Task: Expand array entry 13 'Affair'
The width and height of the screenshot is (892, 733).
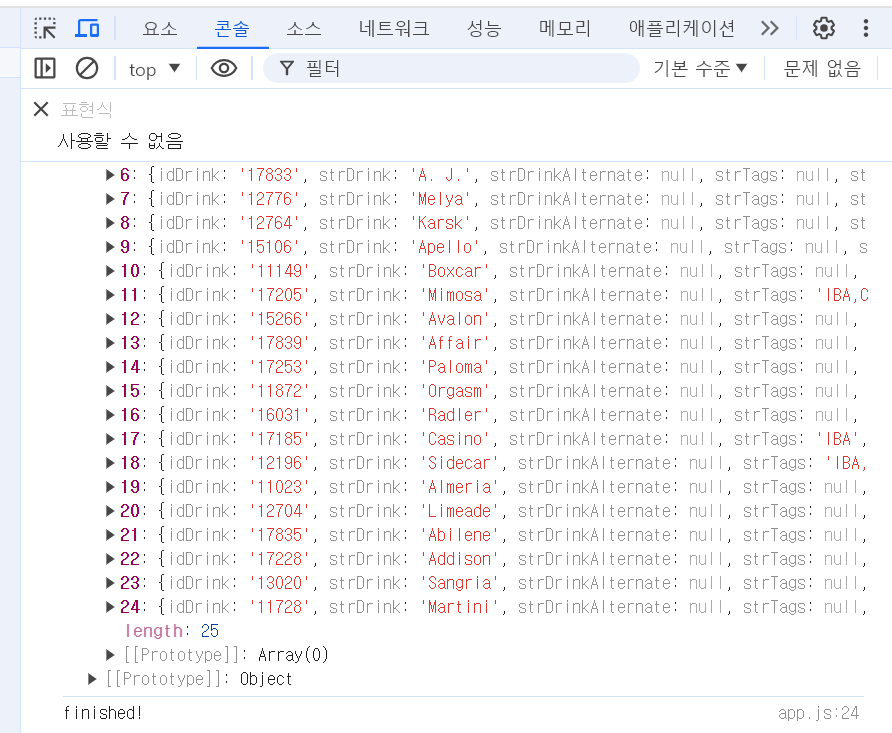Action: (x=110, y=343)
